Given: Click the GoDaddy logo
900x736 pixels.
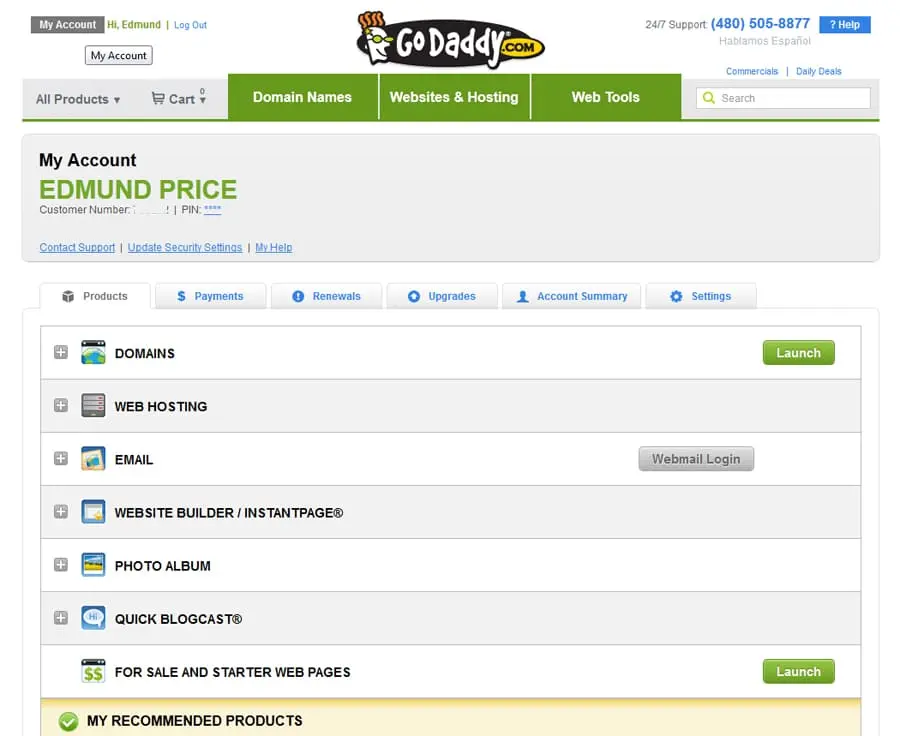Looking at the screenshot, I should 451,40.
